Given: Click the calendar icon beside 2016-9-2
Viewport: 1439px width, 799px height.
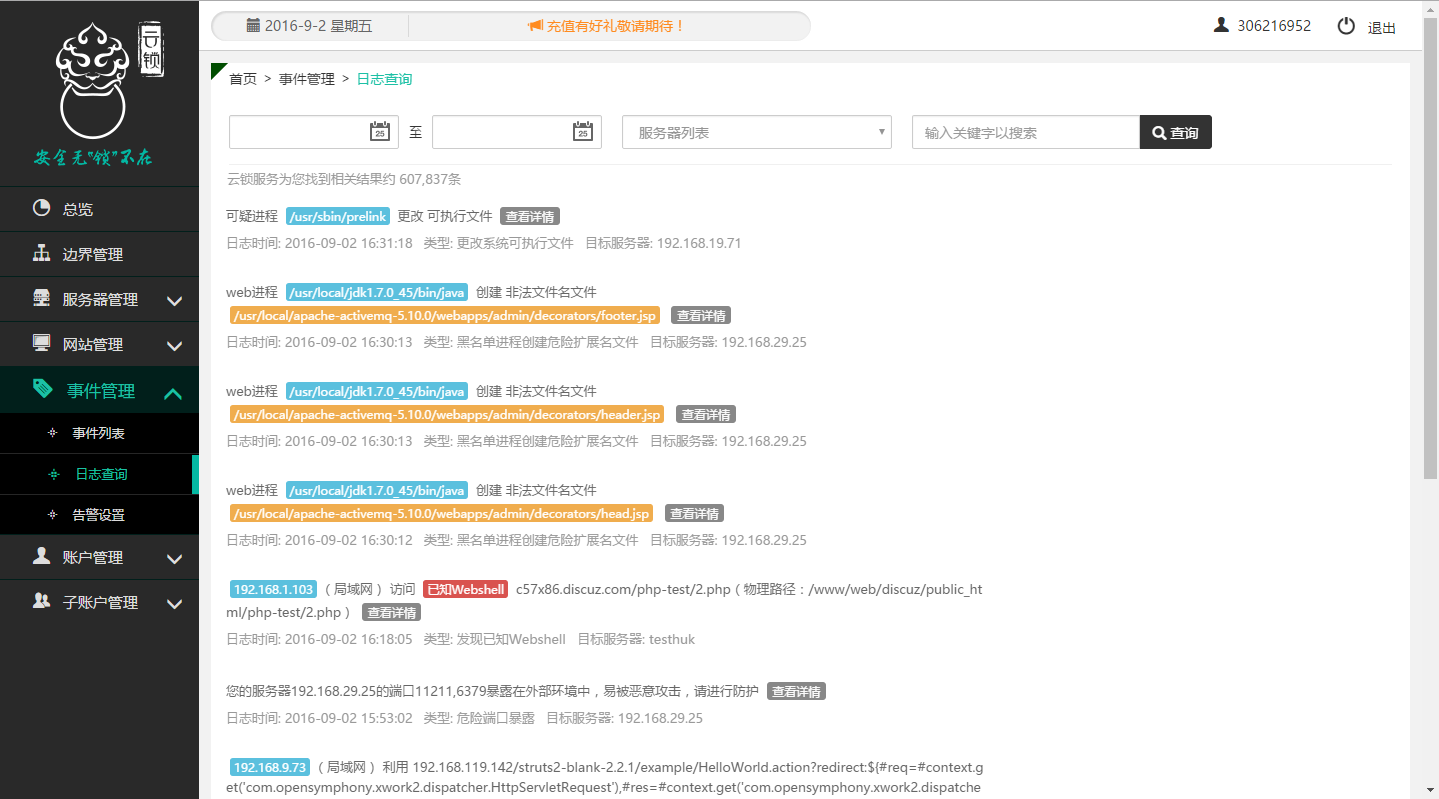Looking at the screenshot, I should point(253,25).
